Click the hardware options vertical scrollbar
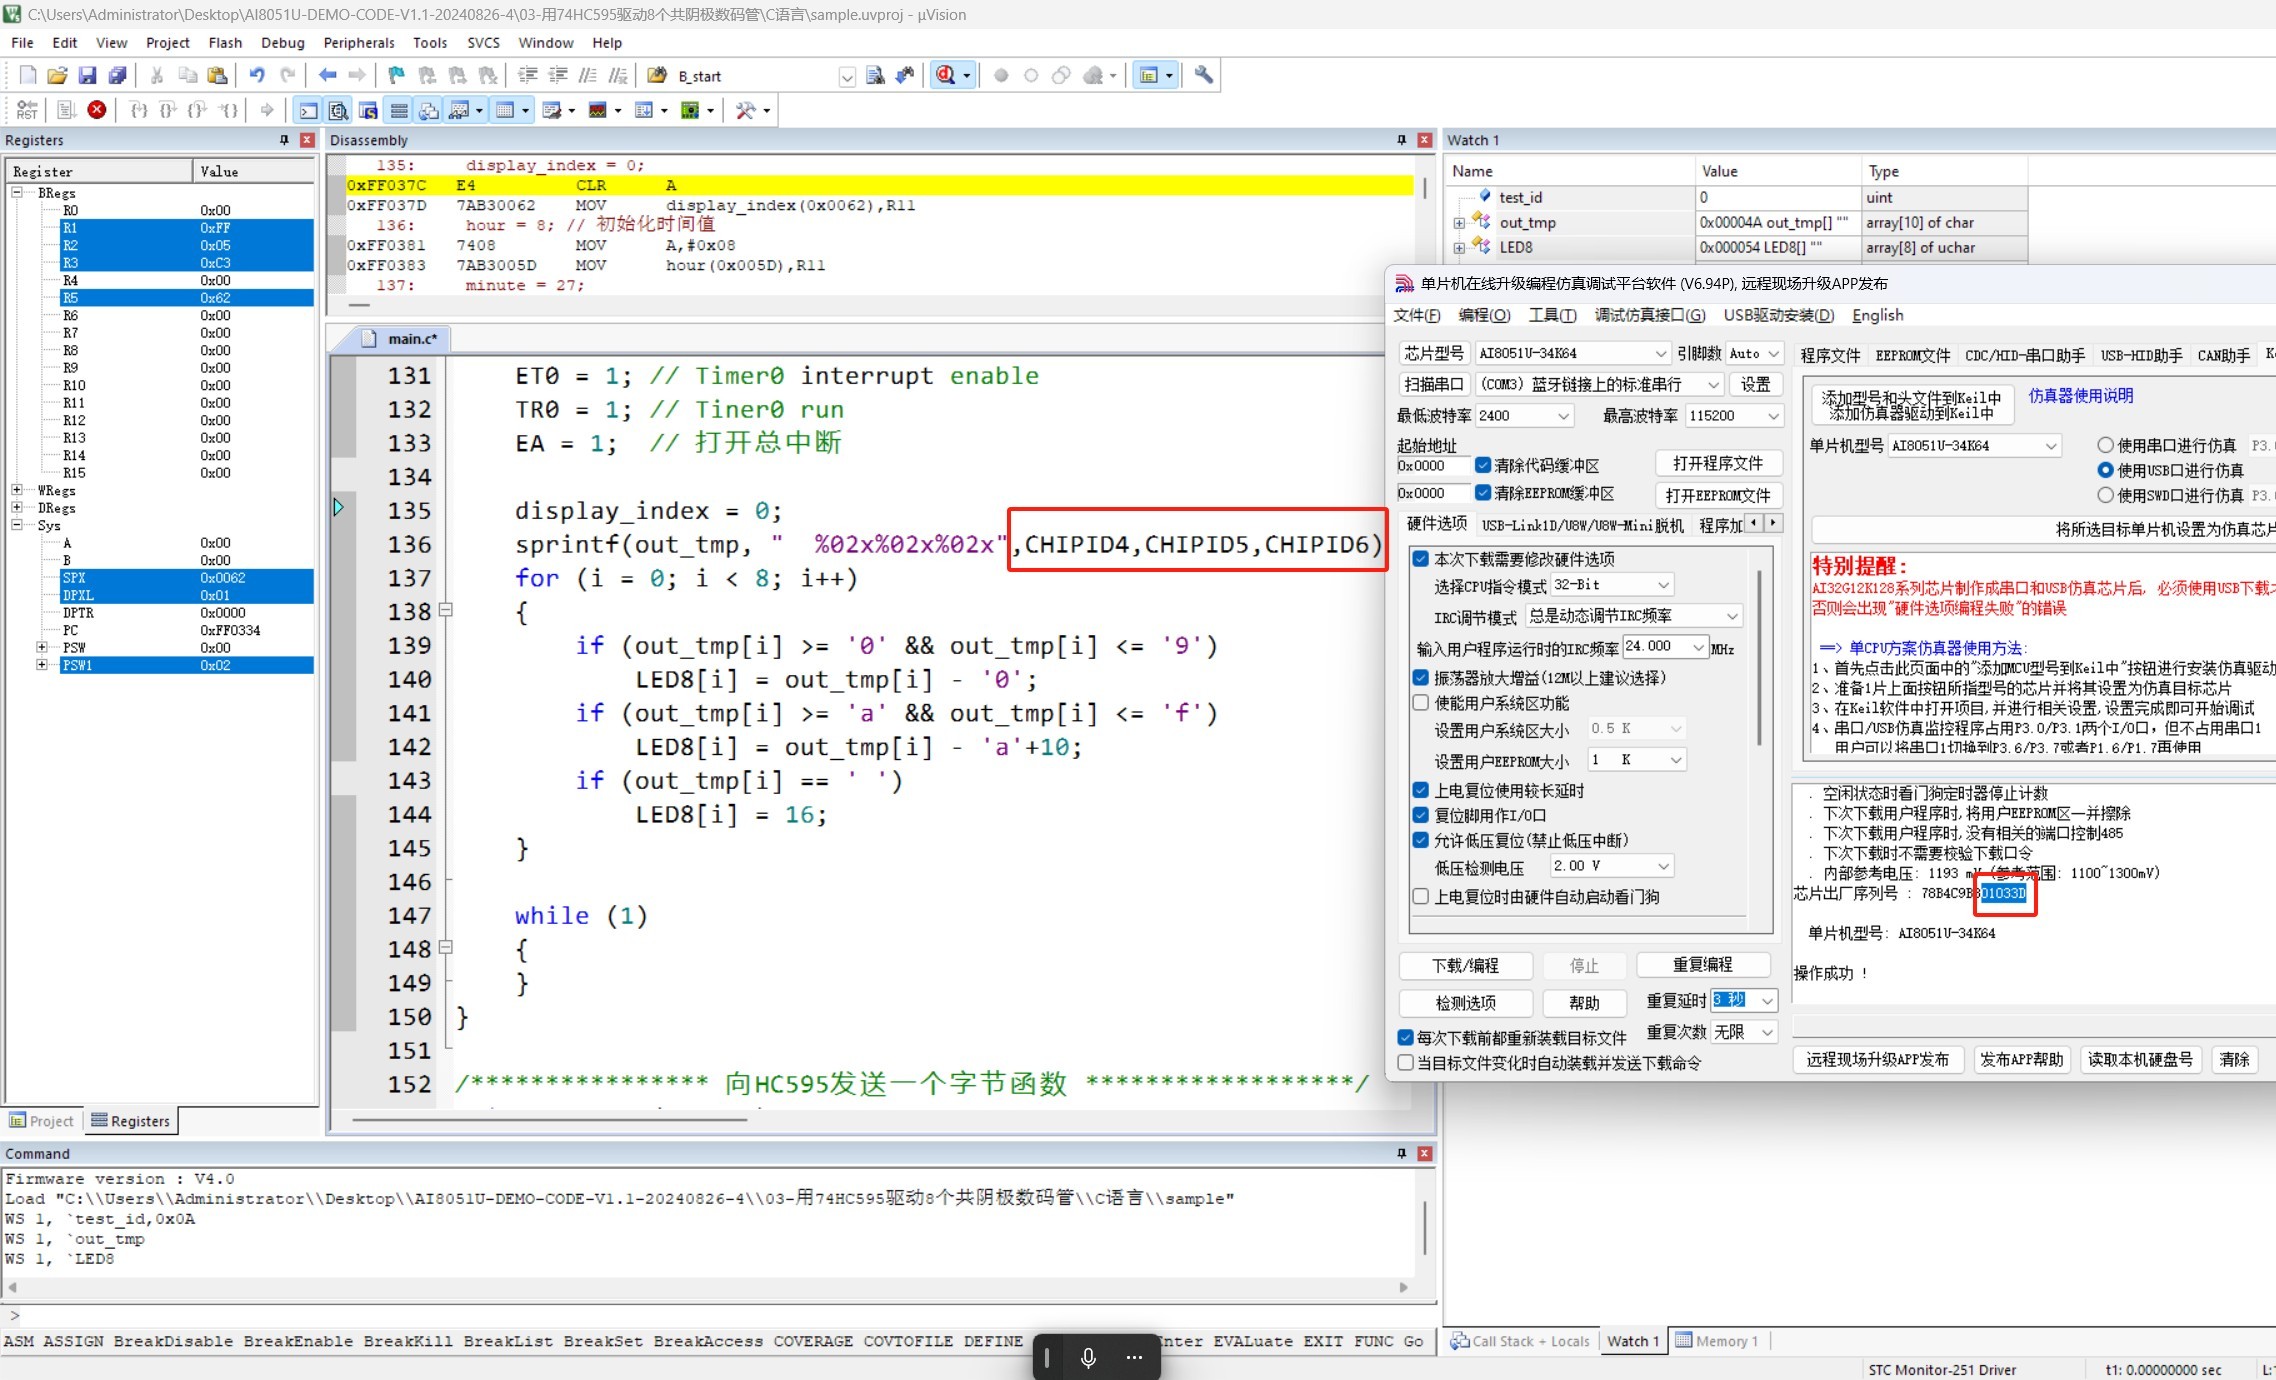Image resolution: width=2276 pixels, height=1380 pixels. pyautogui.click(x=1760, y=657)
